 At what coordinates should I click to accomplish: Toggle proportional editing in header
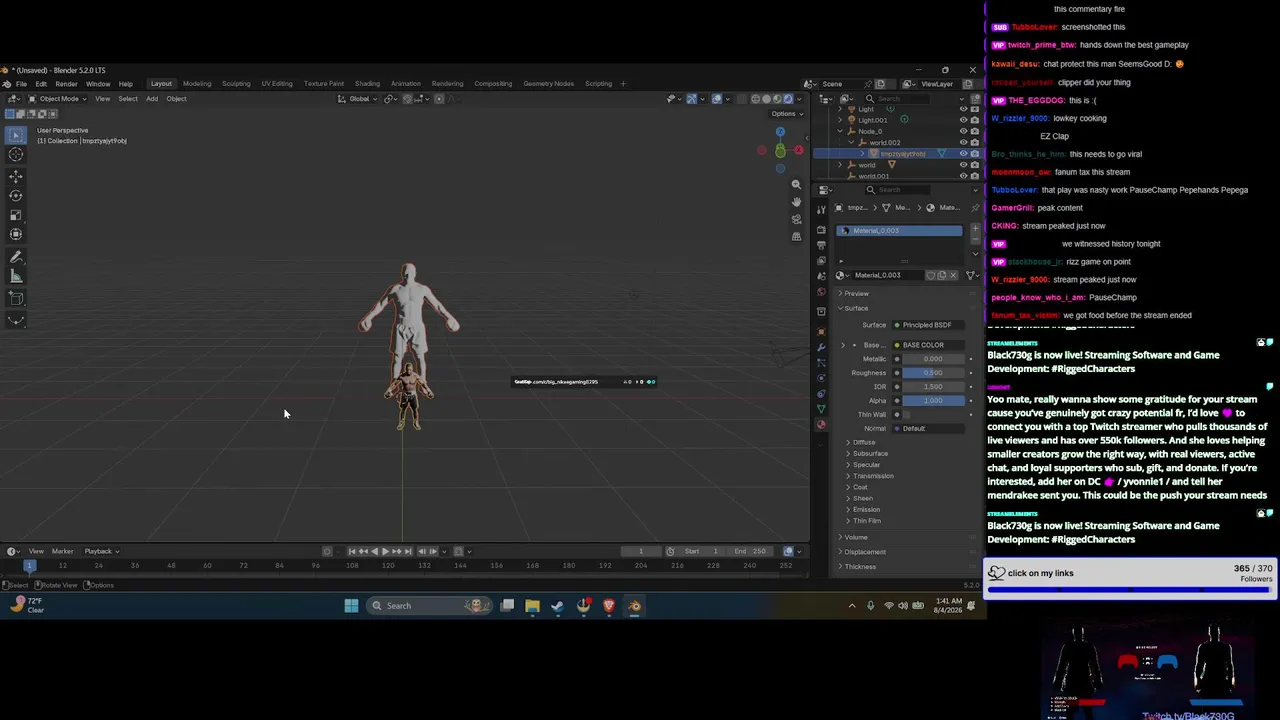(x=439, y=99)
